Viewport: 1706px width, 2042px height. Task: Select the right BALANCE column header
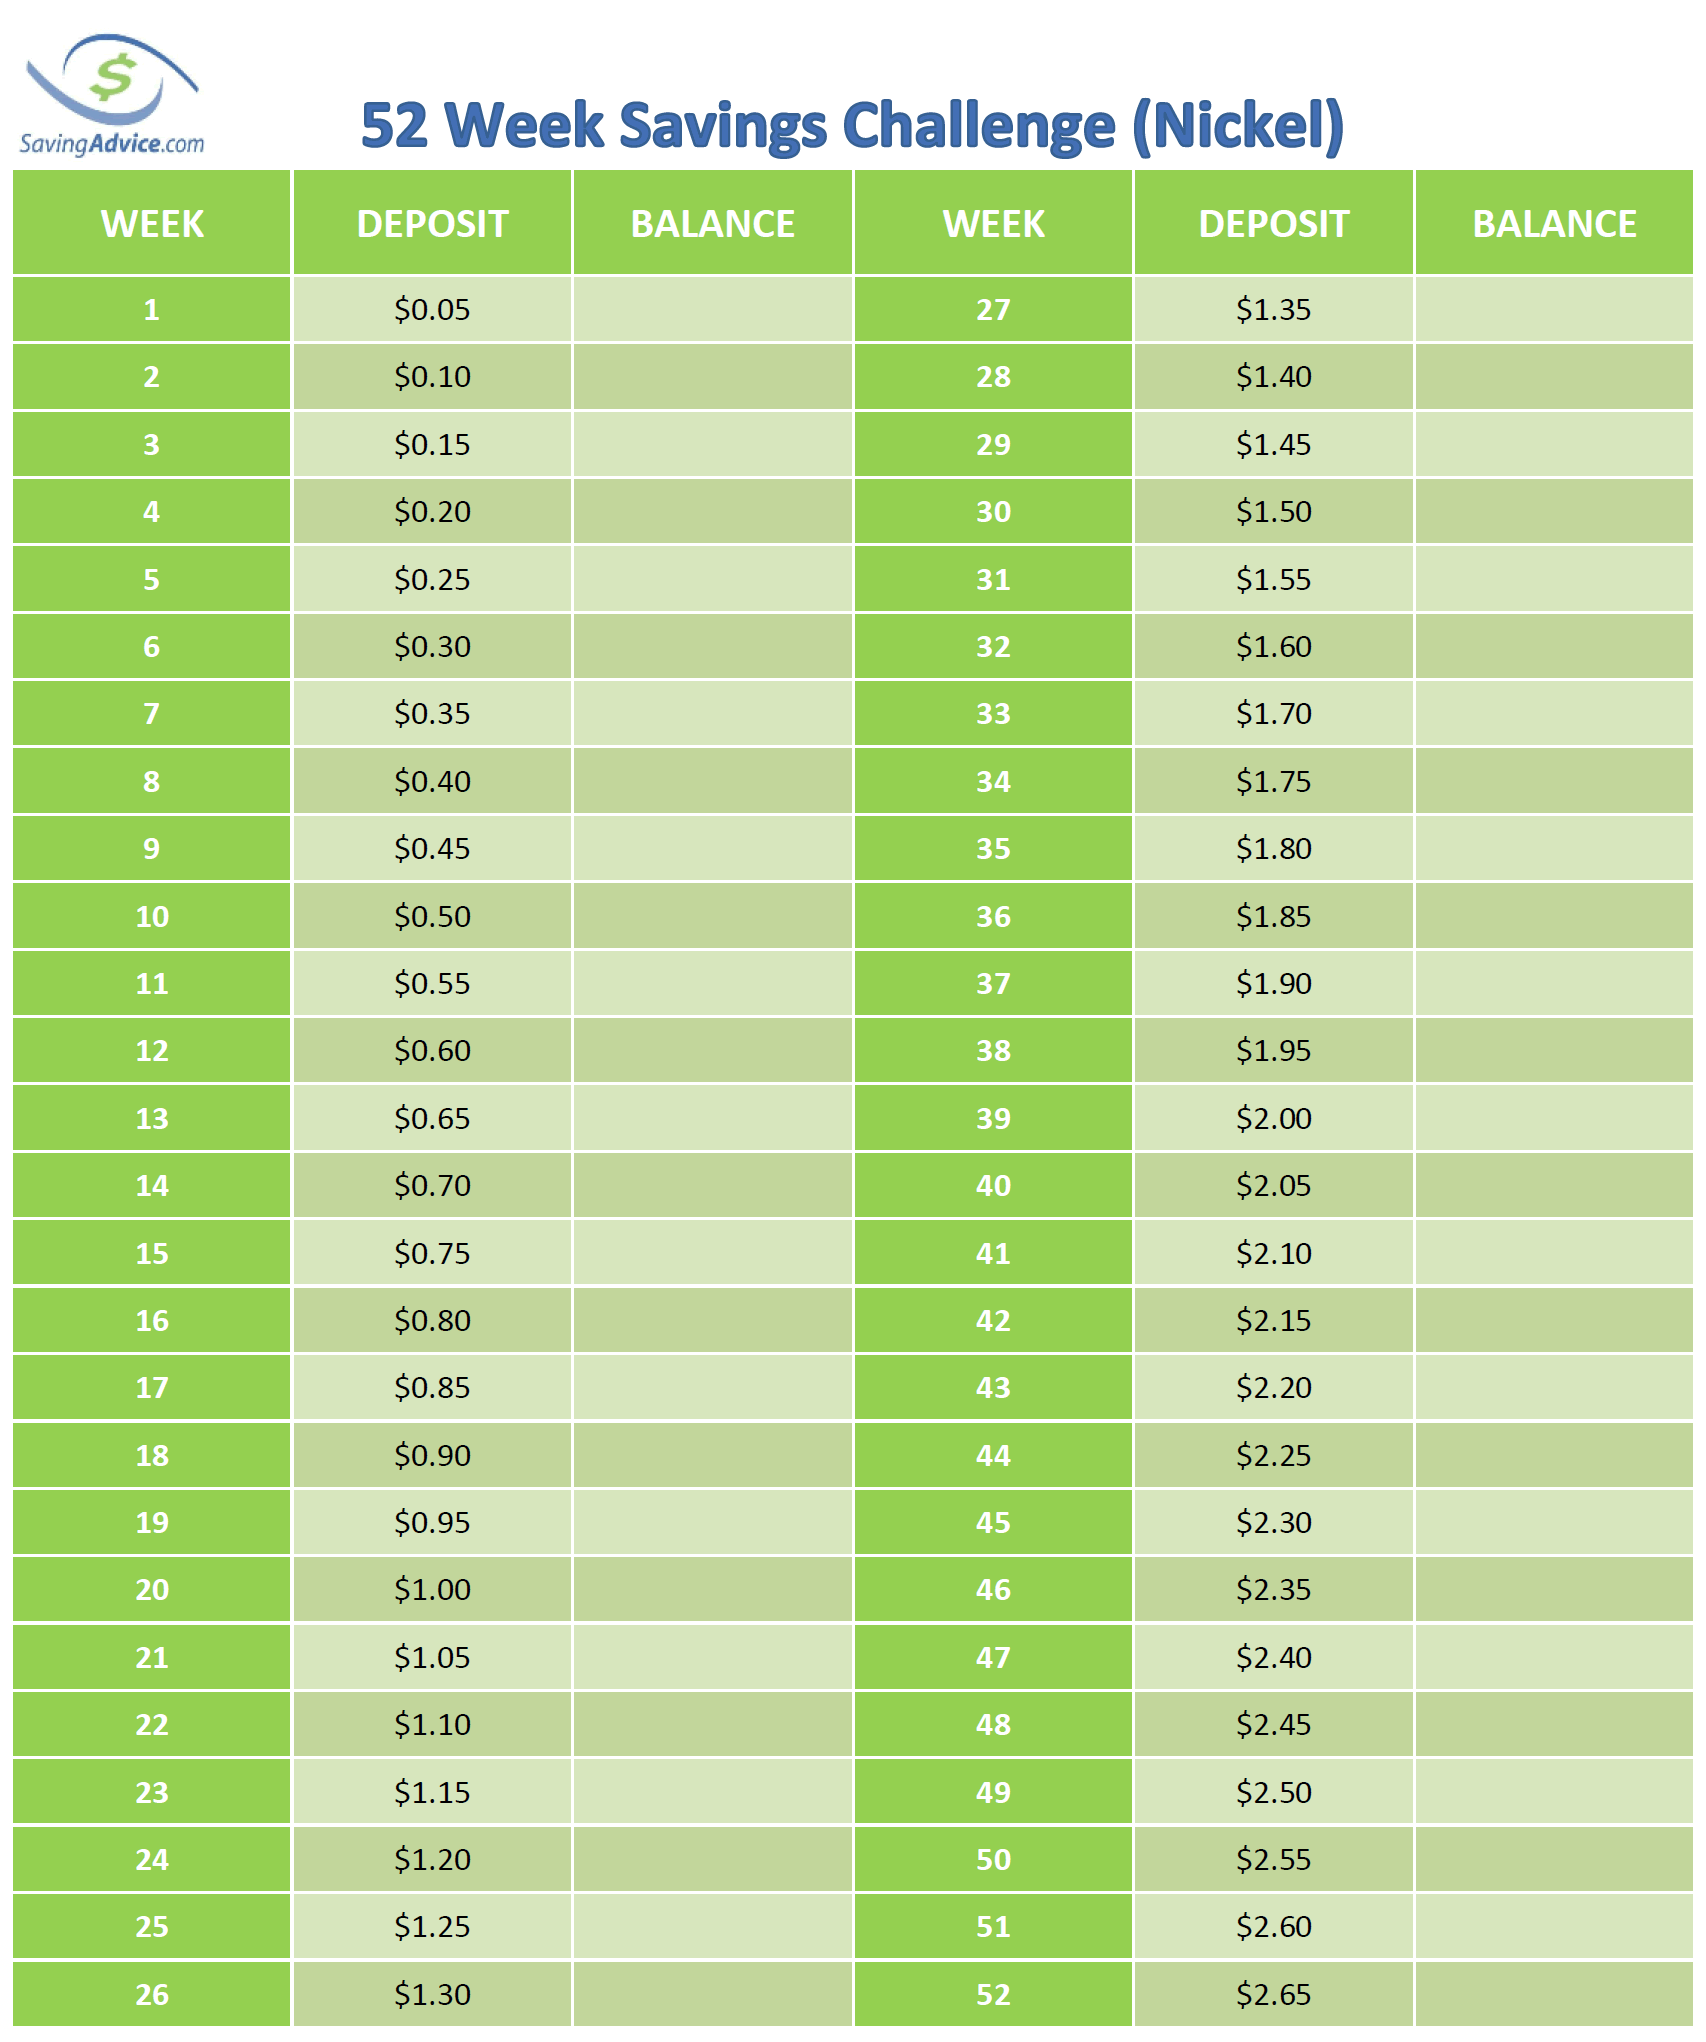(x=1554, y=224)
